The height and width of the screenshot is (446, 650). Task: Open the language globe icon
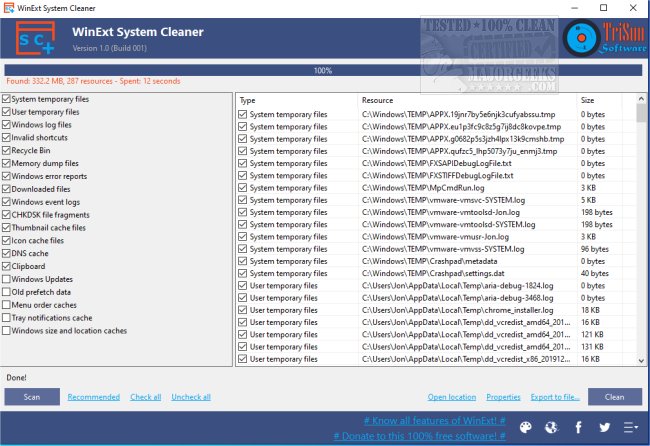(552, 427)
